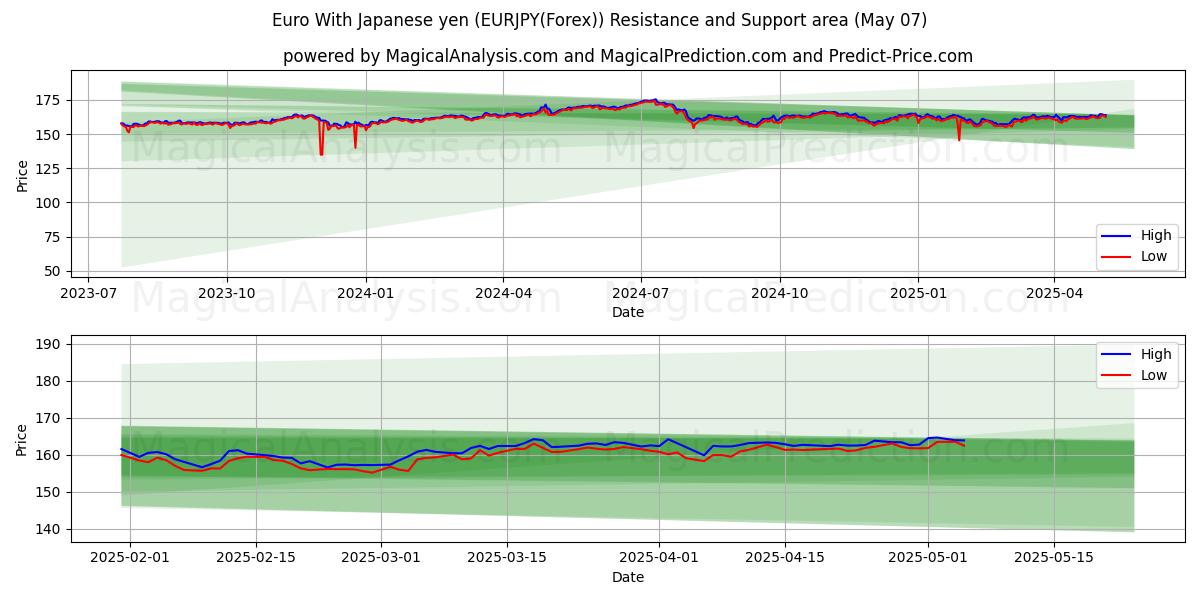Viewport: 1200px width, 600px height.
Task: Click 'High' in the upper chart legend
Action: click(1155, 236)
